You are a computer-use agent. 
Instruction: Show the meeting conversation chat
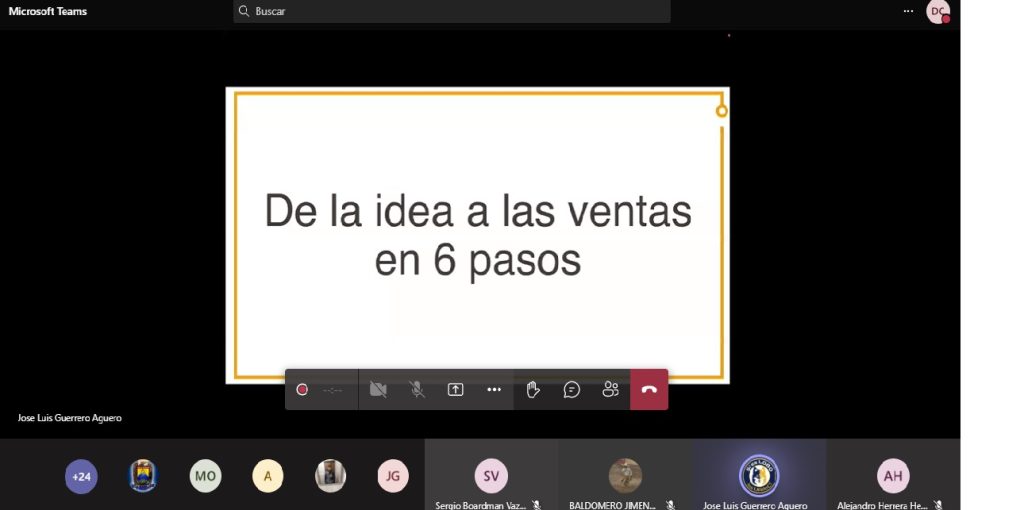point(572,390)
